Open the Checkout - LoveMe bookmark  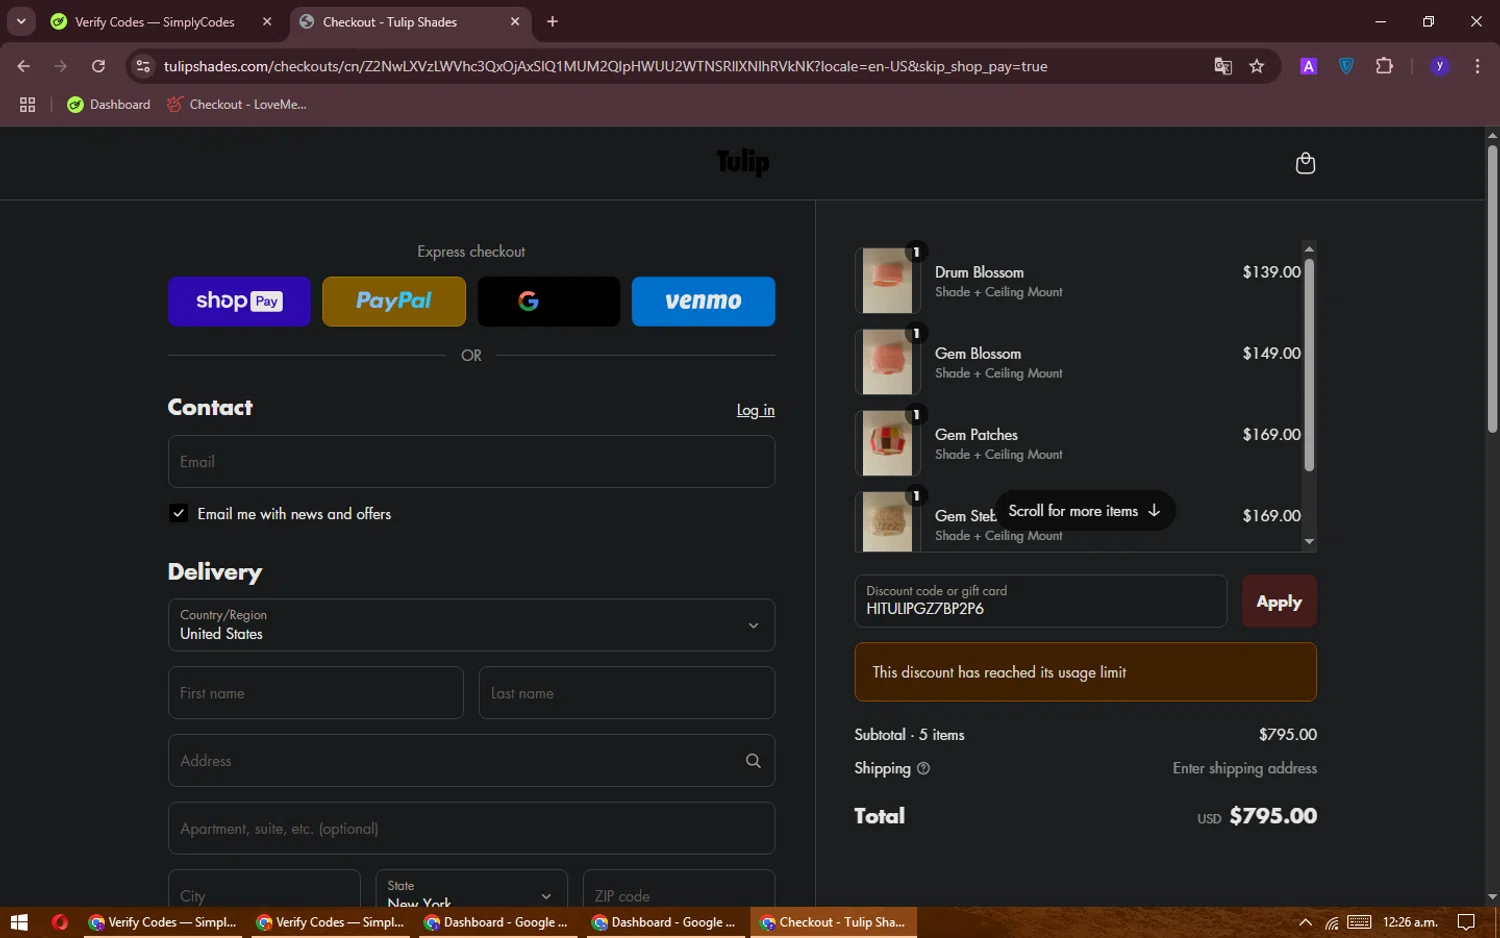(x=237, y=104)
